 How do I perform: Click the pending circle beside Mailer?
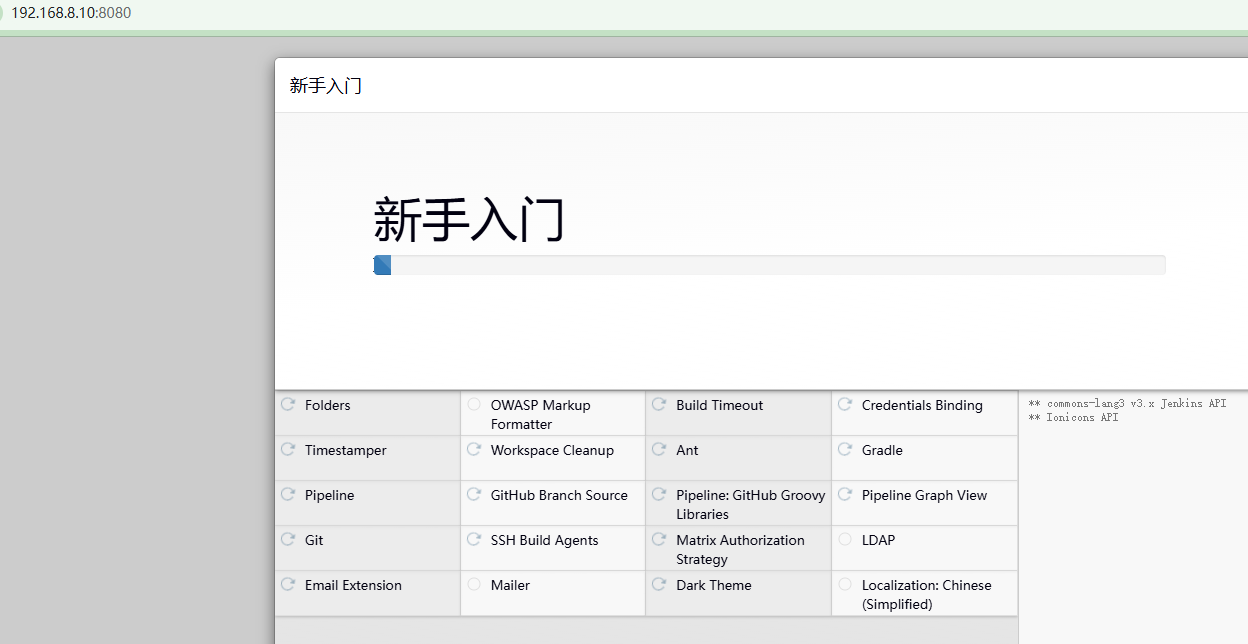tap(474, 585)
